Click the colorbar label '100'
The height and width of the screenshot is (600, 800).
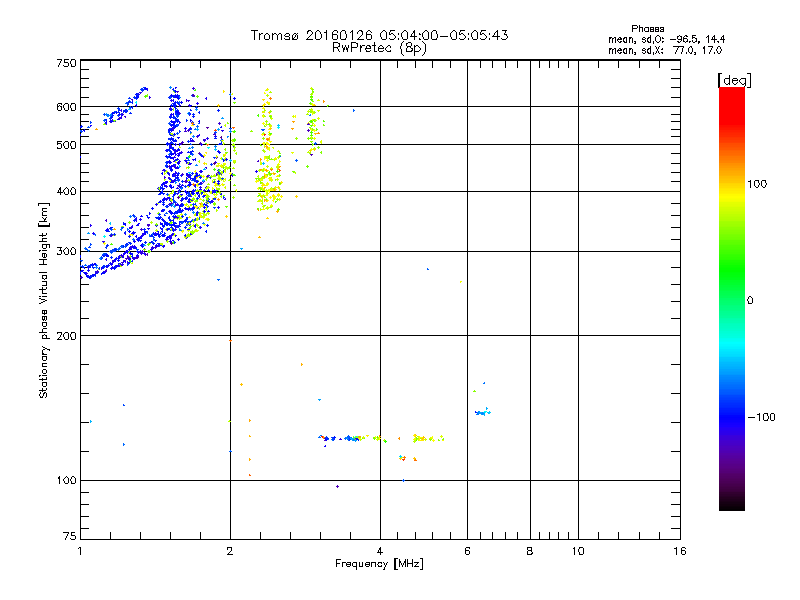(757, 184)
